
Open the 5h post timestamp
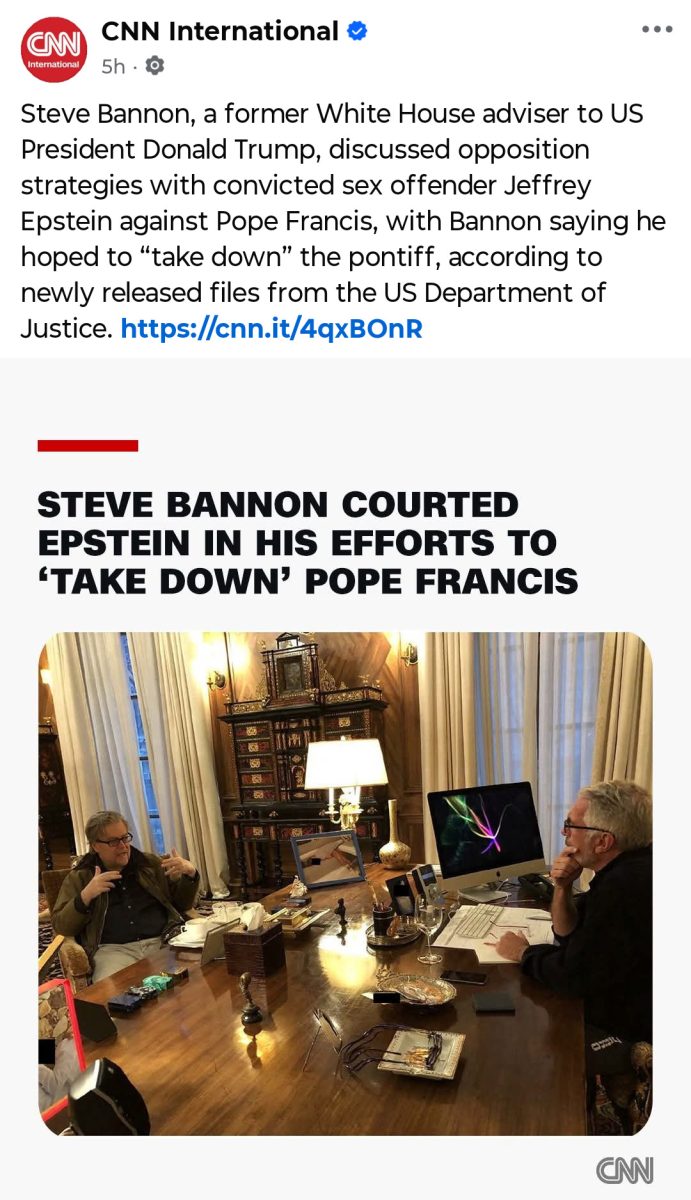click(113, 66)
